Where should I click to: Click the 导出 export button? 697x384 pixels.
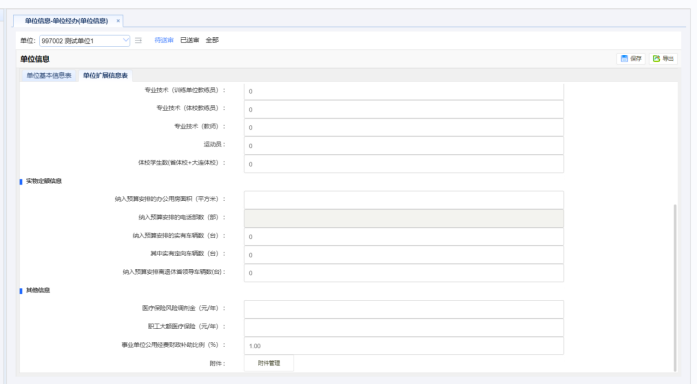pos(663,58)
